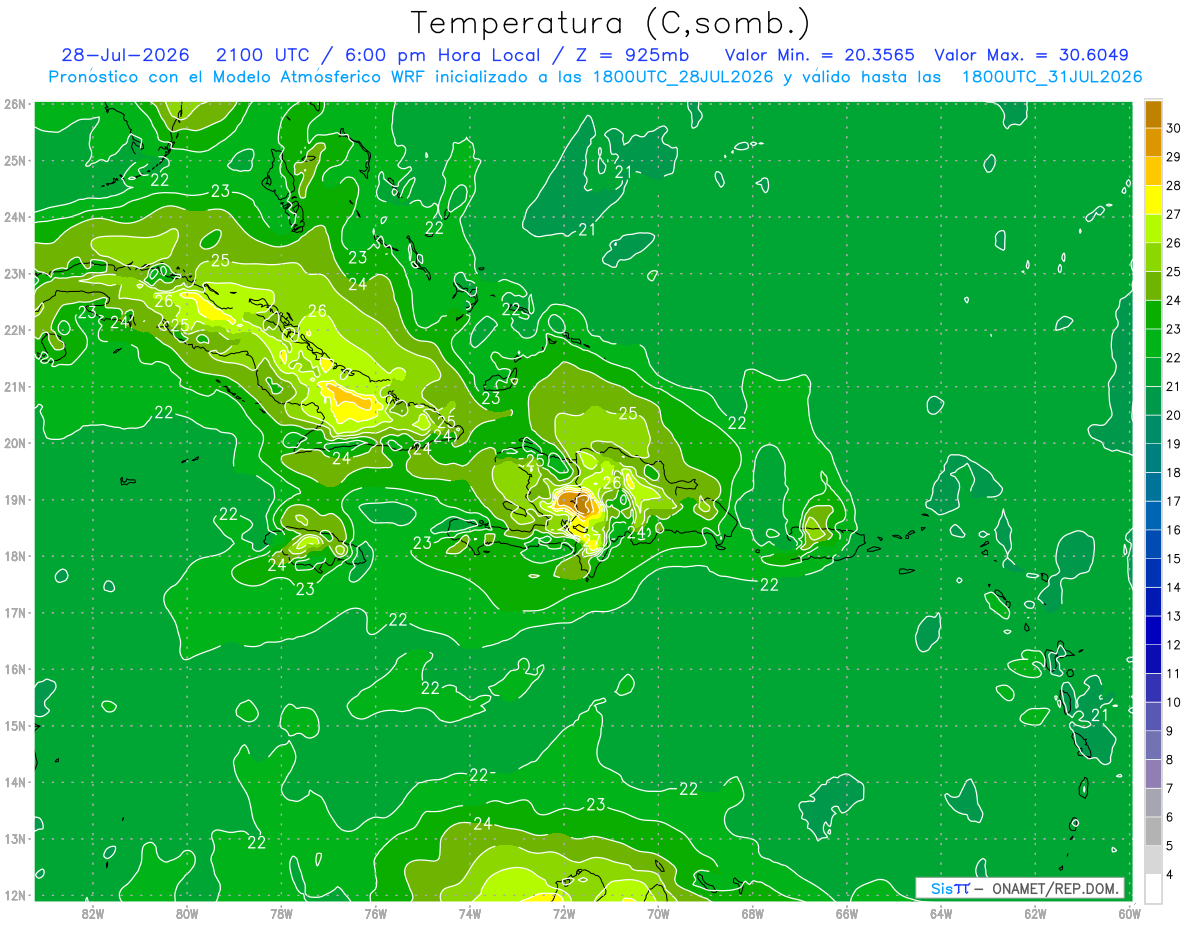Click the "SisTT" logo text
The image size is (1200, 927).
(x=950, y=889)
